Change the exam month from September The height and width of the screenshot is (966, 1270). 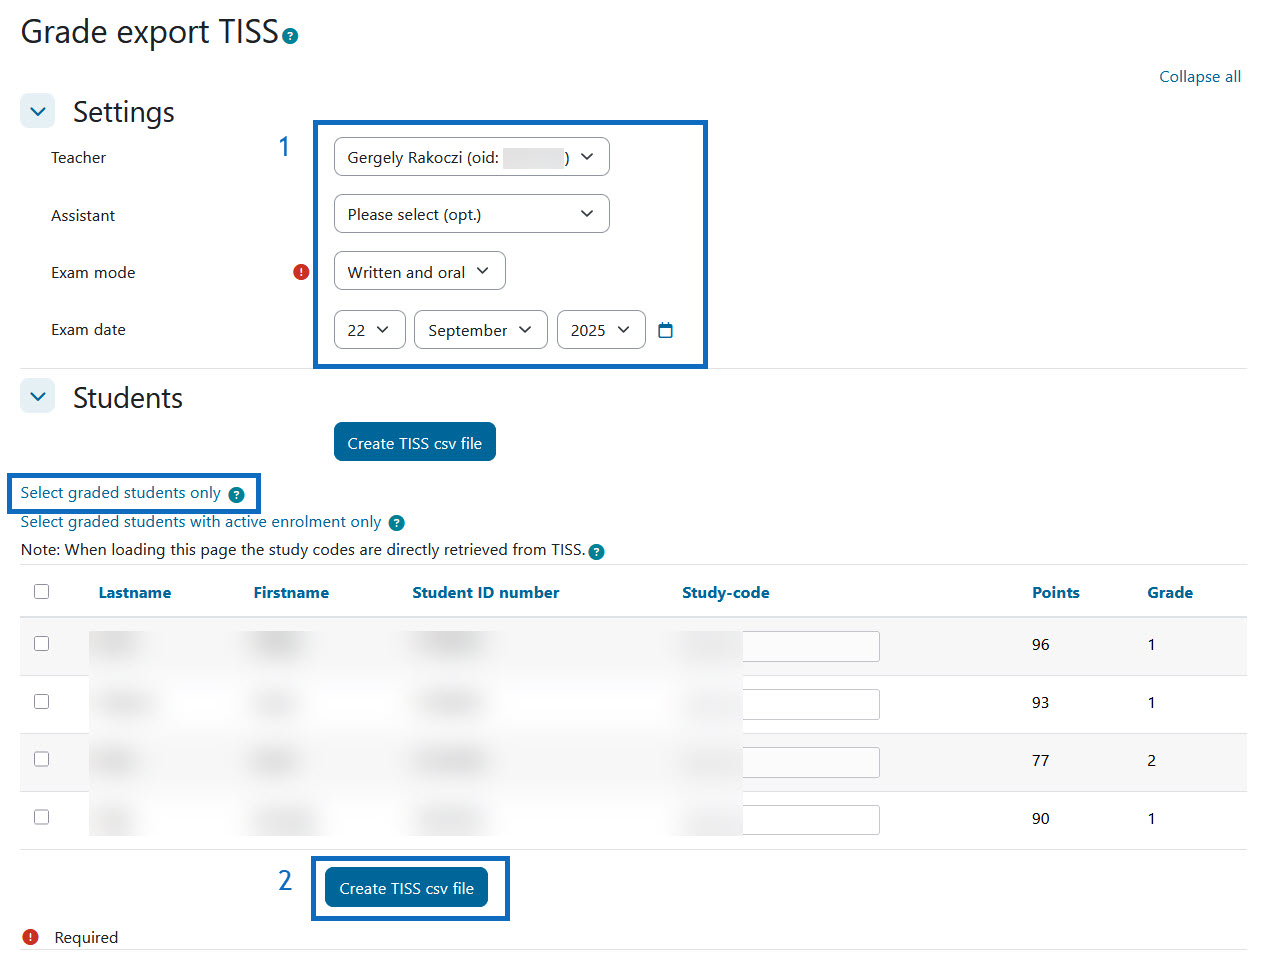pyautogui.click(x=480, y=330)
